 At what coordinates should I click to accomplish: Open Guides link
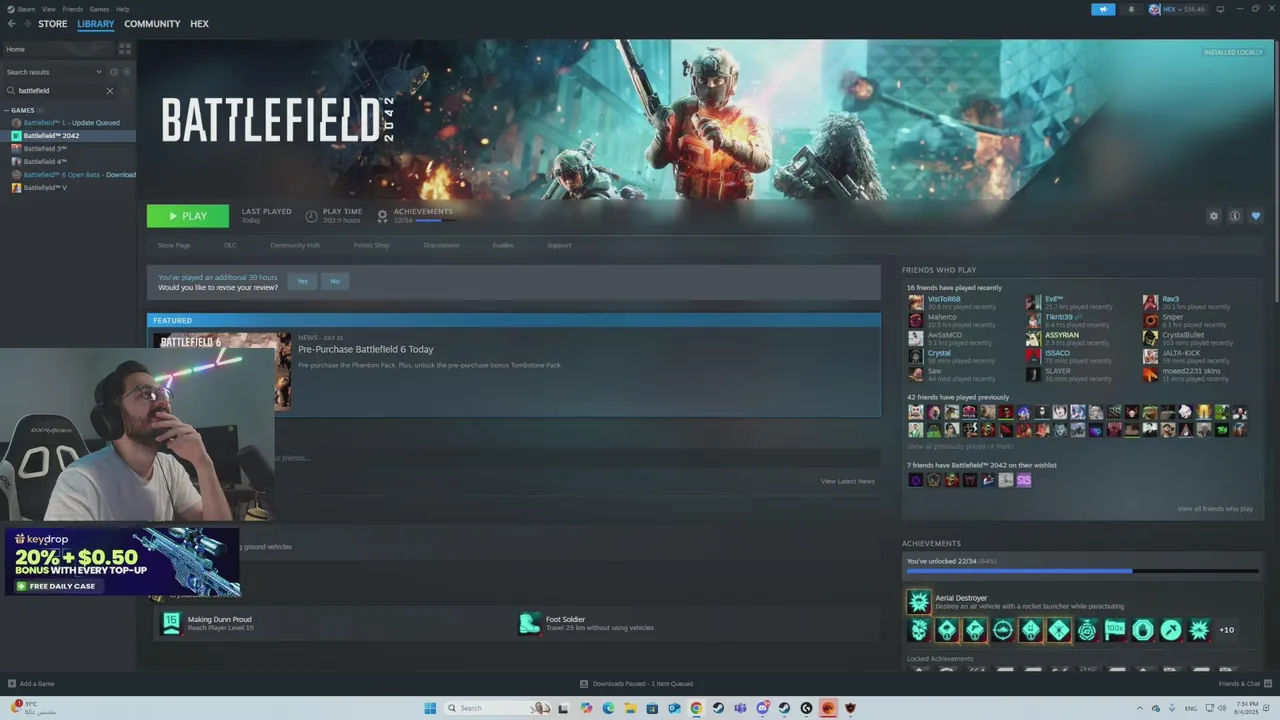[503, 245]
